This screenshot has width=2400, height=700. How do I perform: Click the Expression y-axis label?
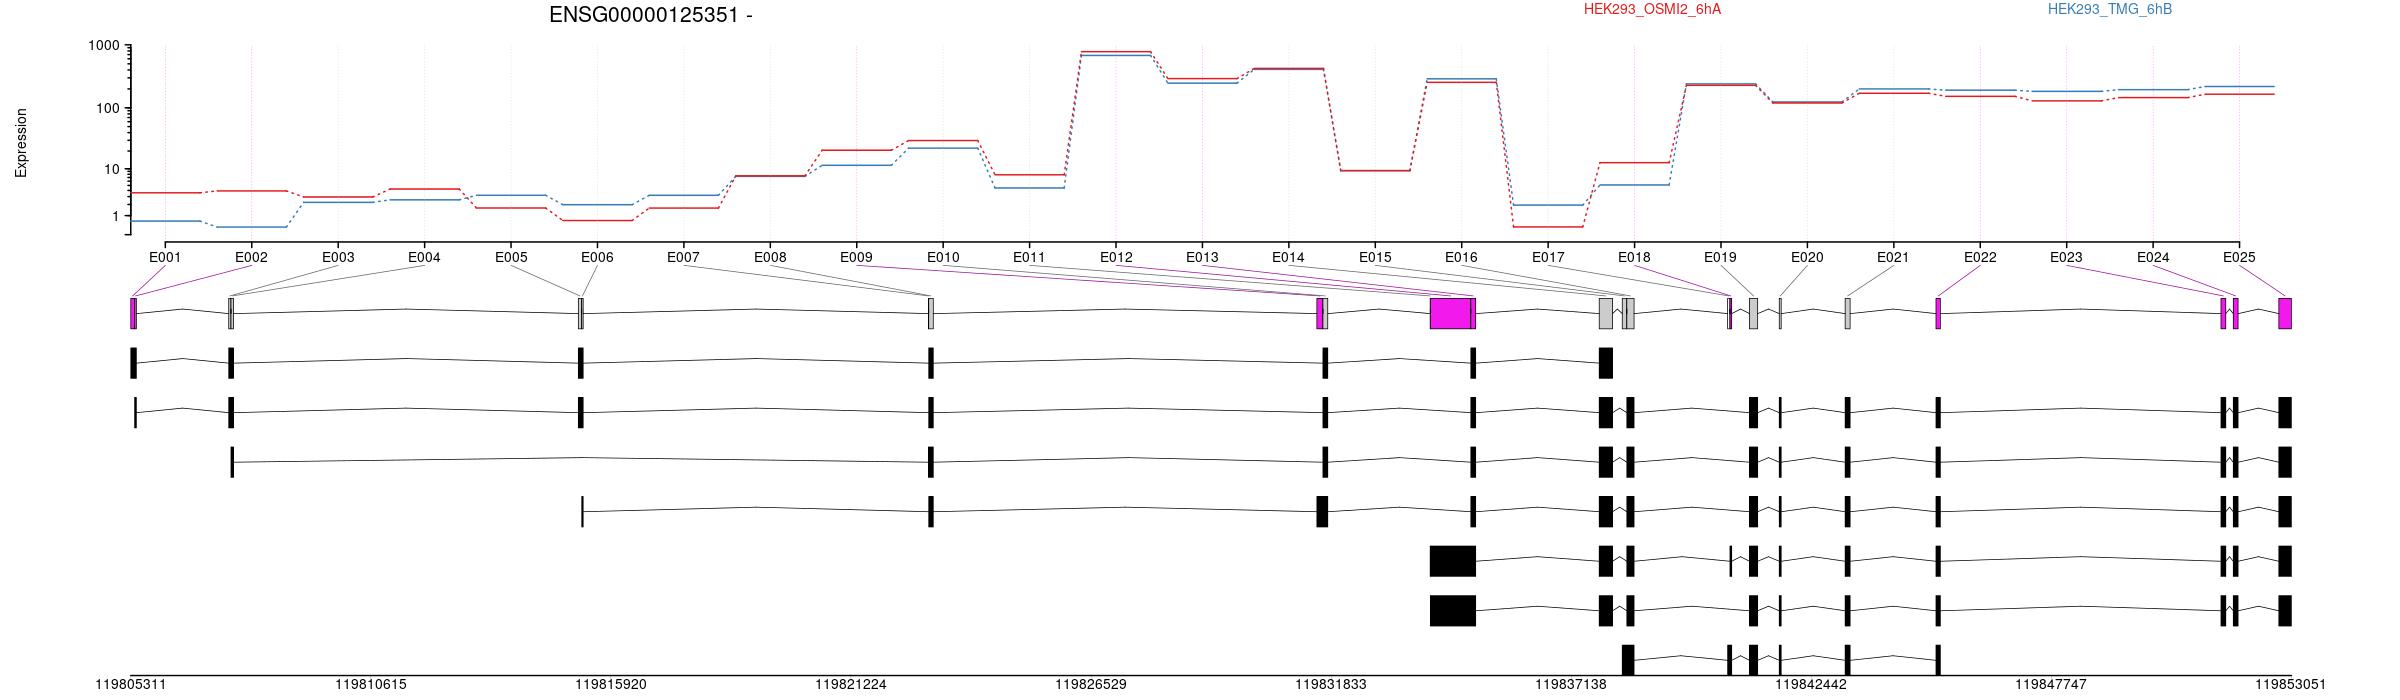(x=21, y=143)
